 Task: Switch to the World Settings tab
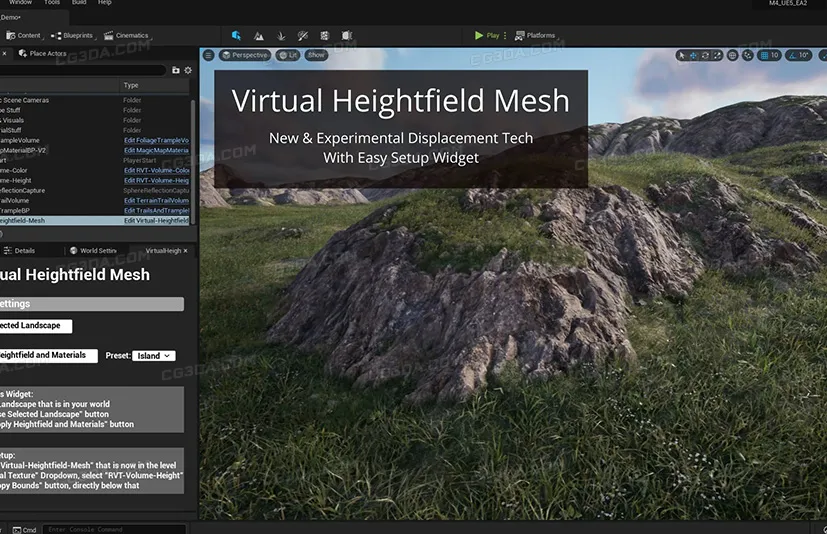point(93,251)
